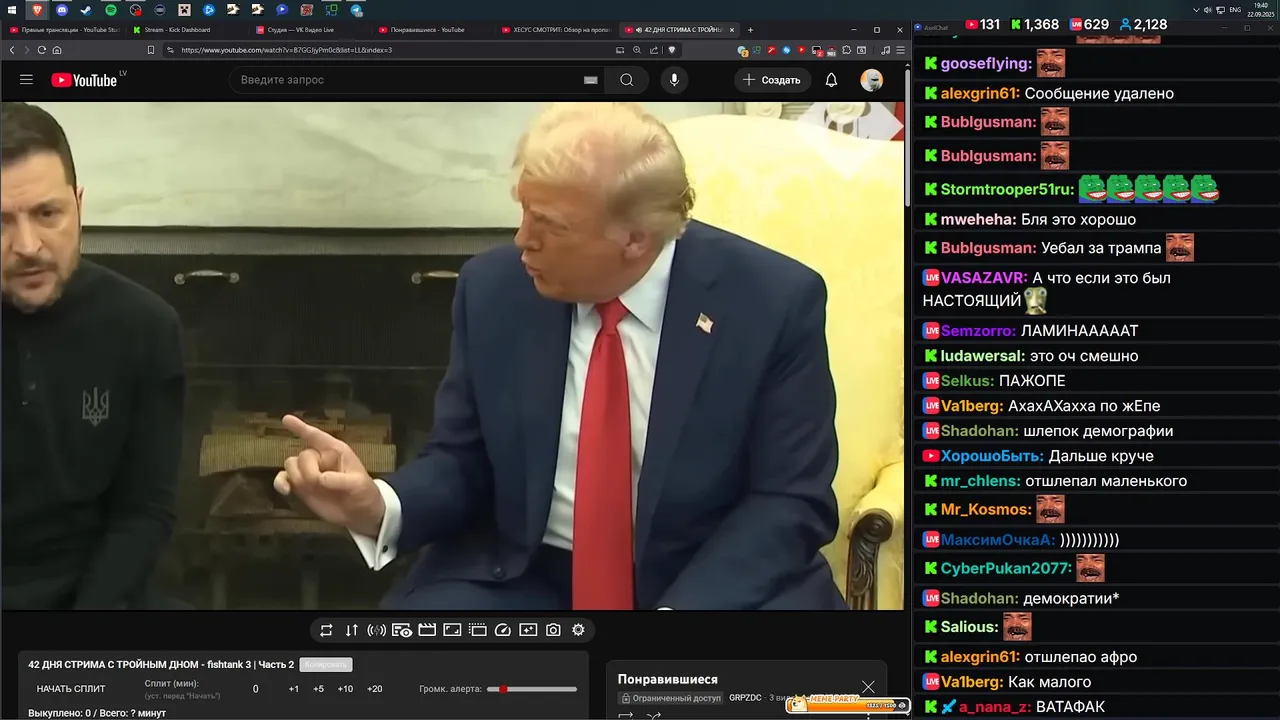
Task: Click CyberPukan2077 username in chat
Action: point(1006,568)
